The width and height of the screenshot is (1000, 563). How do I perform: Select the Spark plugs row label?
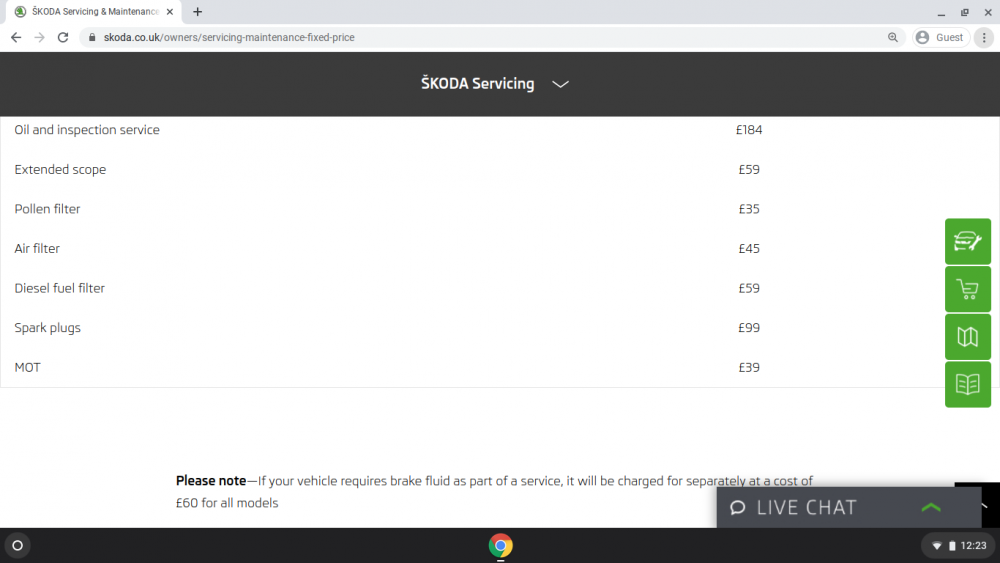tap(47, 328)
